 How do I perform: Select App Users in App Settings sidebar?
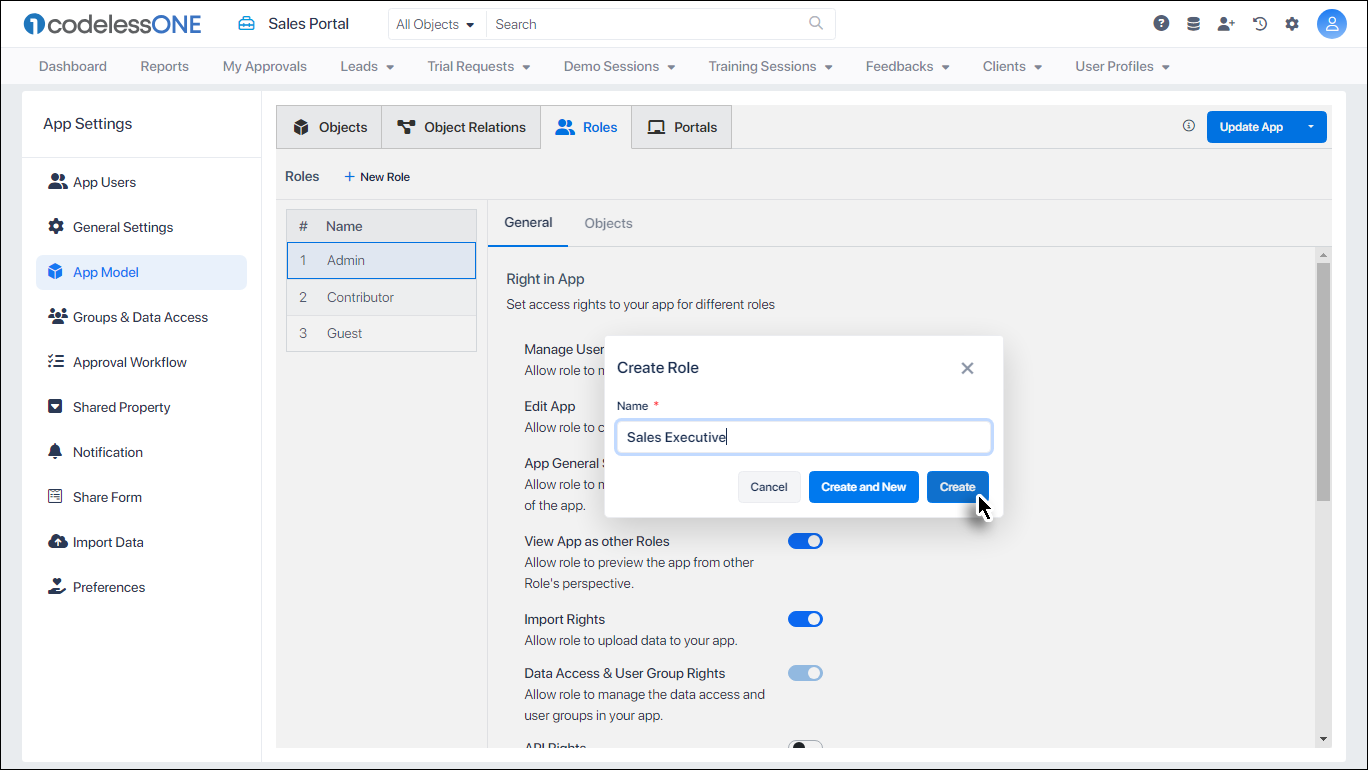(x=104, y=181)
